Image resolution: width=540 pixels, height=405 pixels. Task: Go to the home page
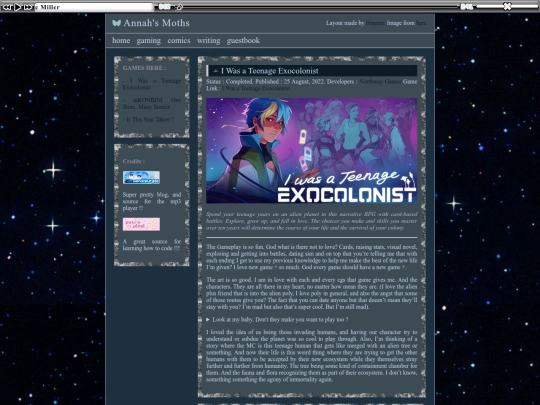[x=121, y=40]
